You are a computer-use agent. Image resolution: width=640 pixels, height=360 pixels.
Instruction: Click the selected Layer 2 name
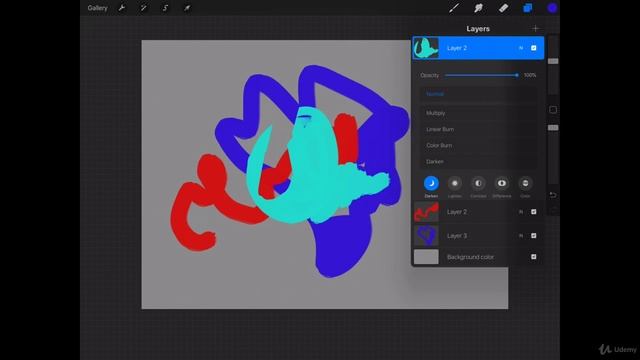pos(457,48)
